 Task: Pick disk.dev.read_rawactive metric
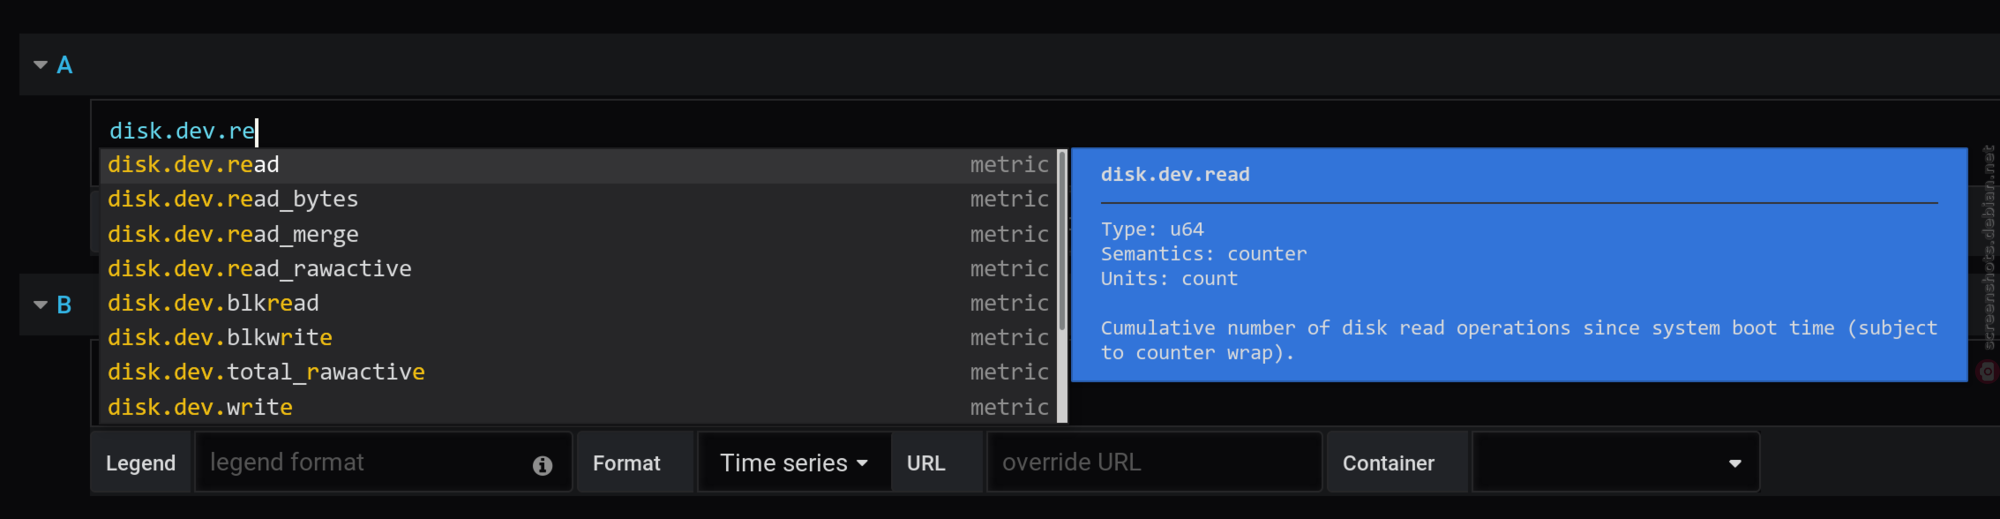579,269
